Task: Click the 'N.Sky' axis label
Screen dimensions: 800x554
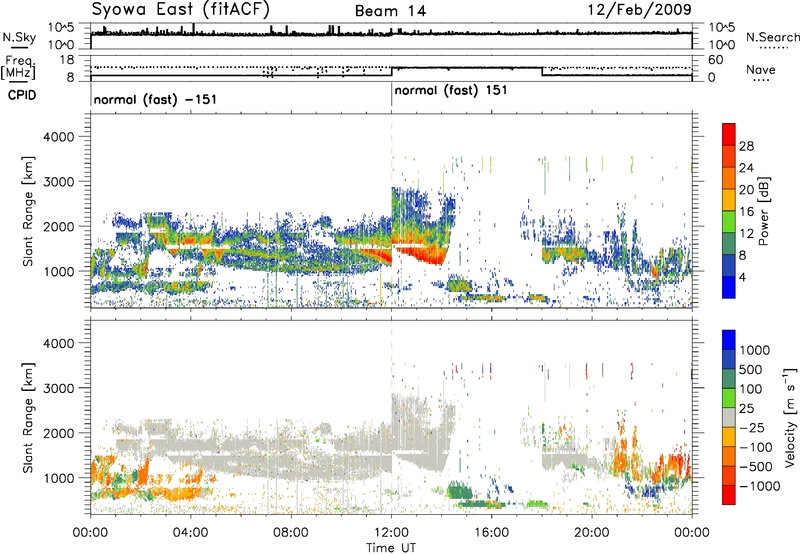Action: coord(19,37)
